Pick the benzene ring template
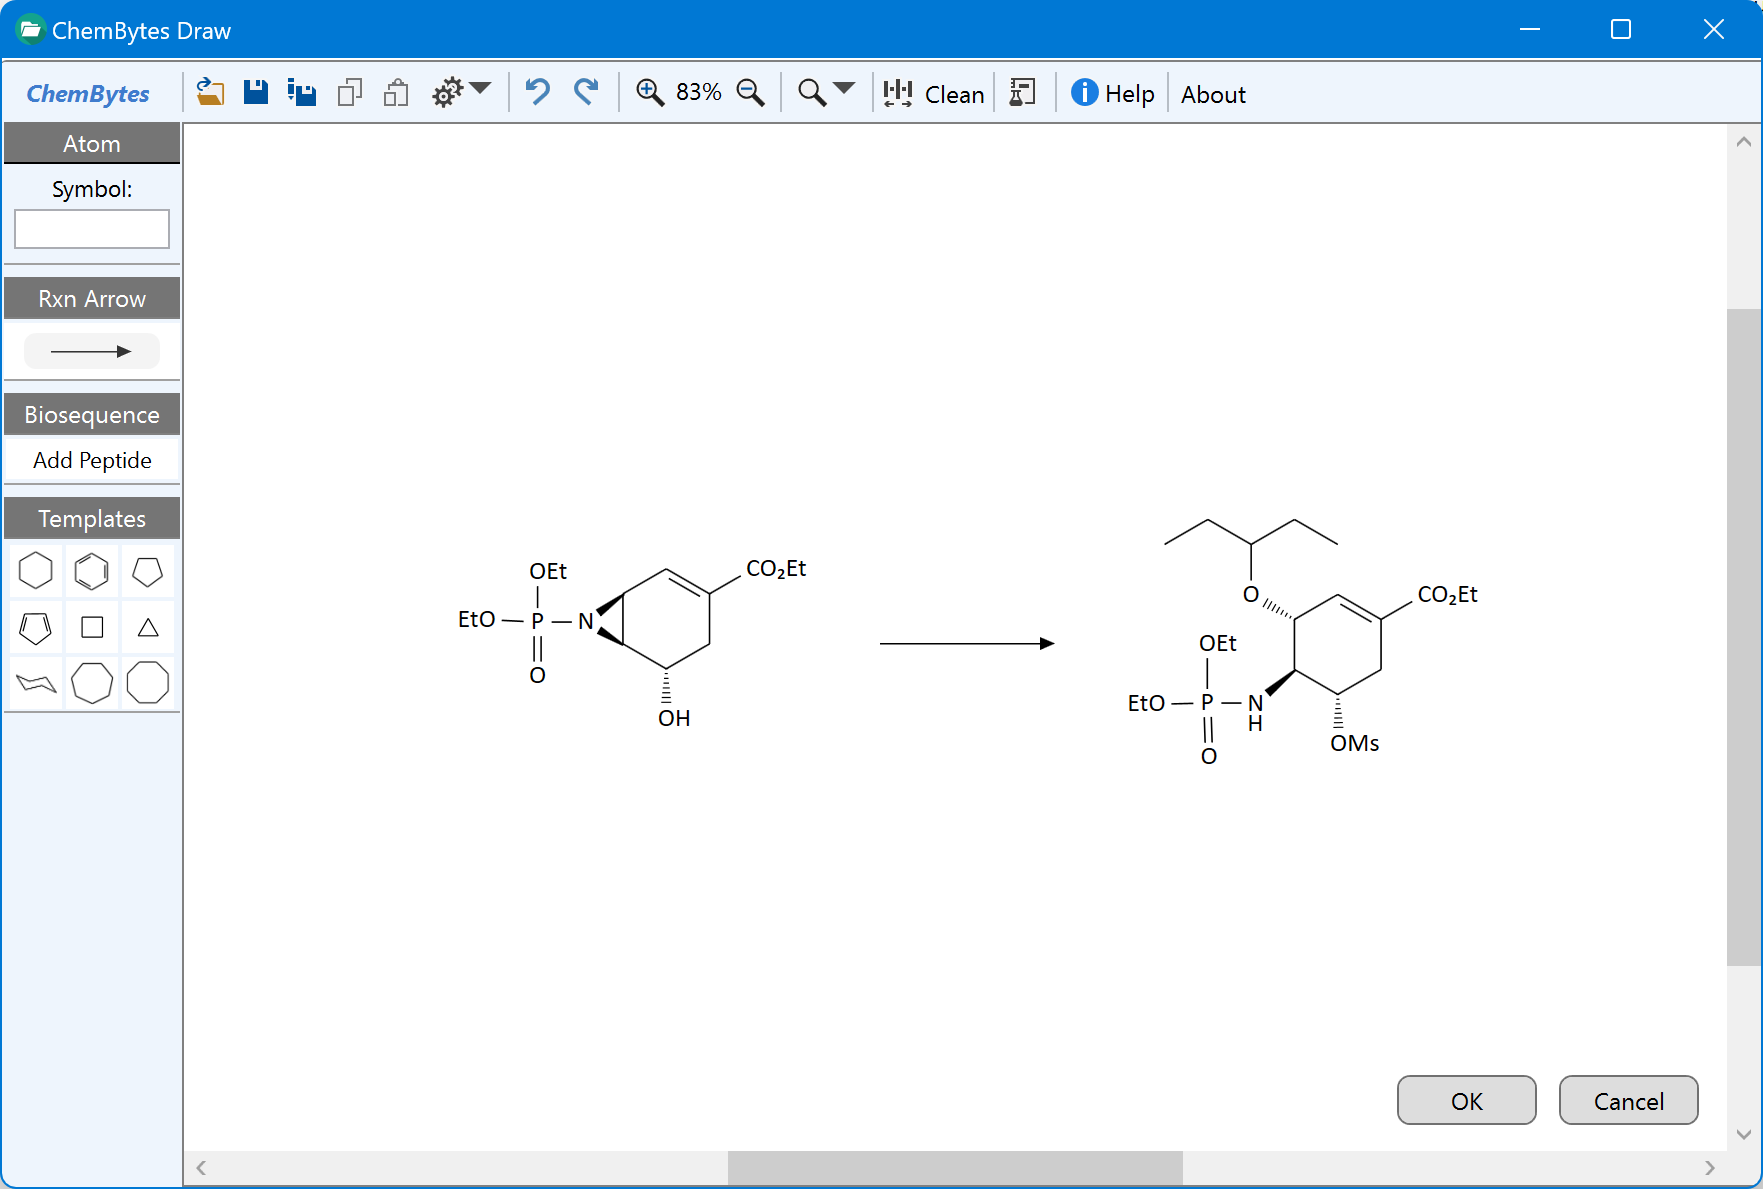Screen dimensions: 1763x1189 (92, 571)
